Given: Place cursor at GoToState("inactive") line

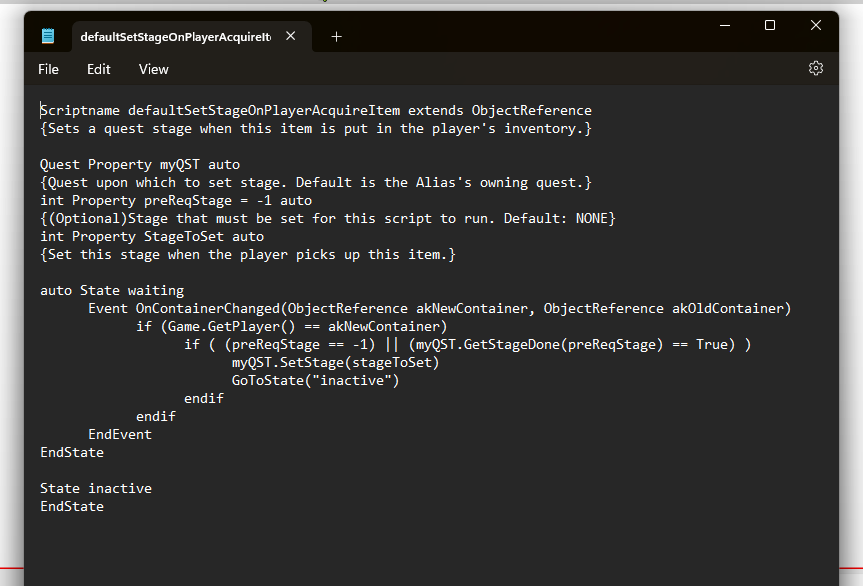Looking at the screenshot, I should [x=315, y=381].
